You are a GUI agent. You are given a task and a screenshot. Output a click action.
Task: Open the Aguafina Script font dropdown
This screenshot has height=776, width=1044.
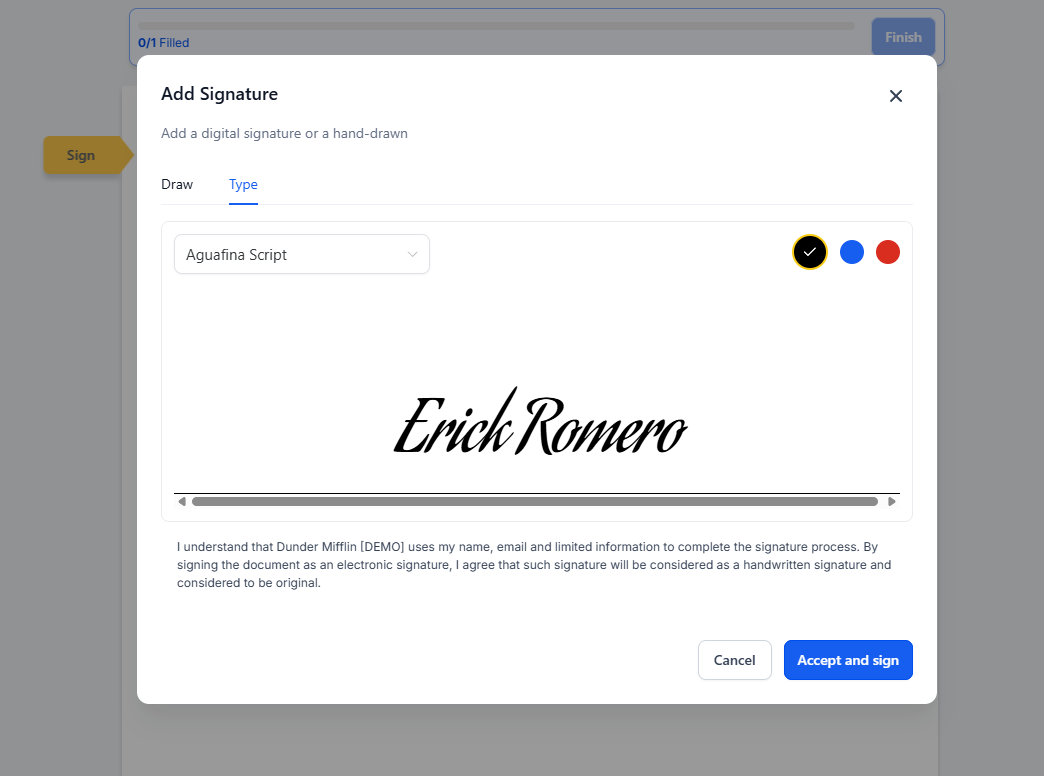[x=302, y=254]
